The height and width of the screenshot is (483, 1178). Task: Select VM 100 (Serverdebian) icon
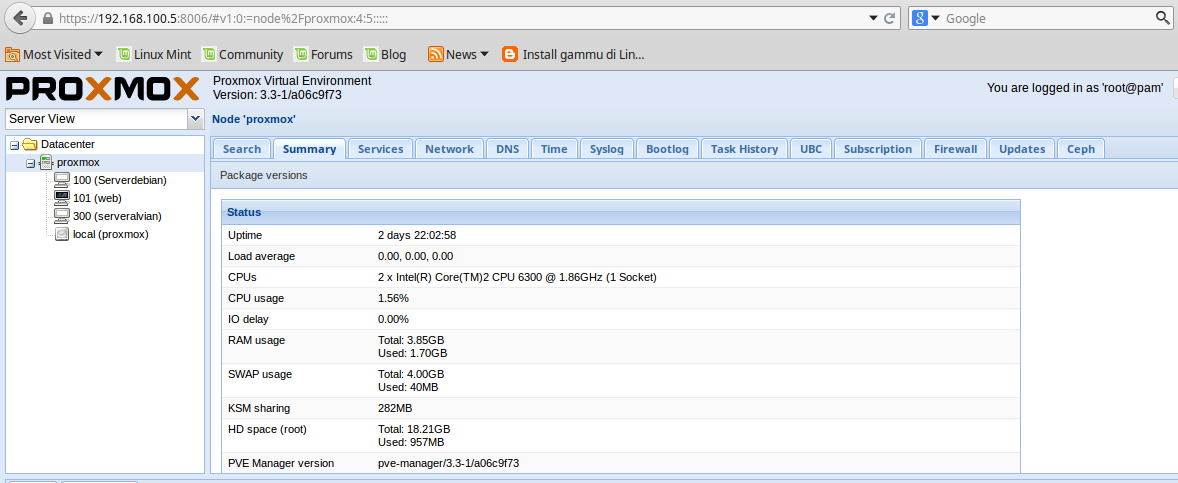[62, 180]
